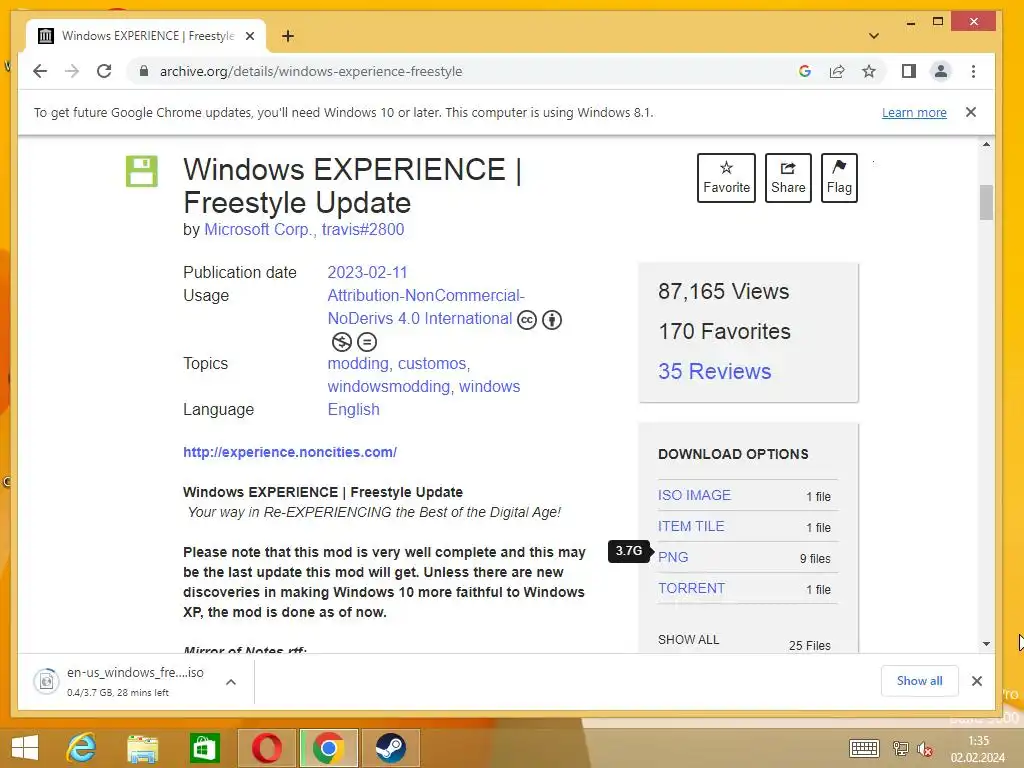This screenshot has height=768, width=1024.
Task: Dismiss the Chrome update infobar
Action: coord(971,112)
